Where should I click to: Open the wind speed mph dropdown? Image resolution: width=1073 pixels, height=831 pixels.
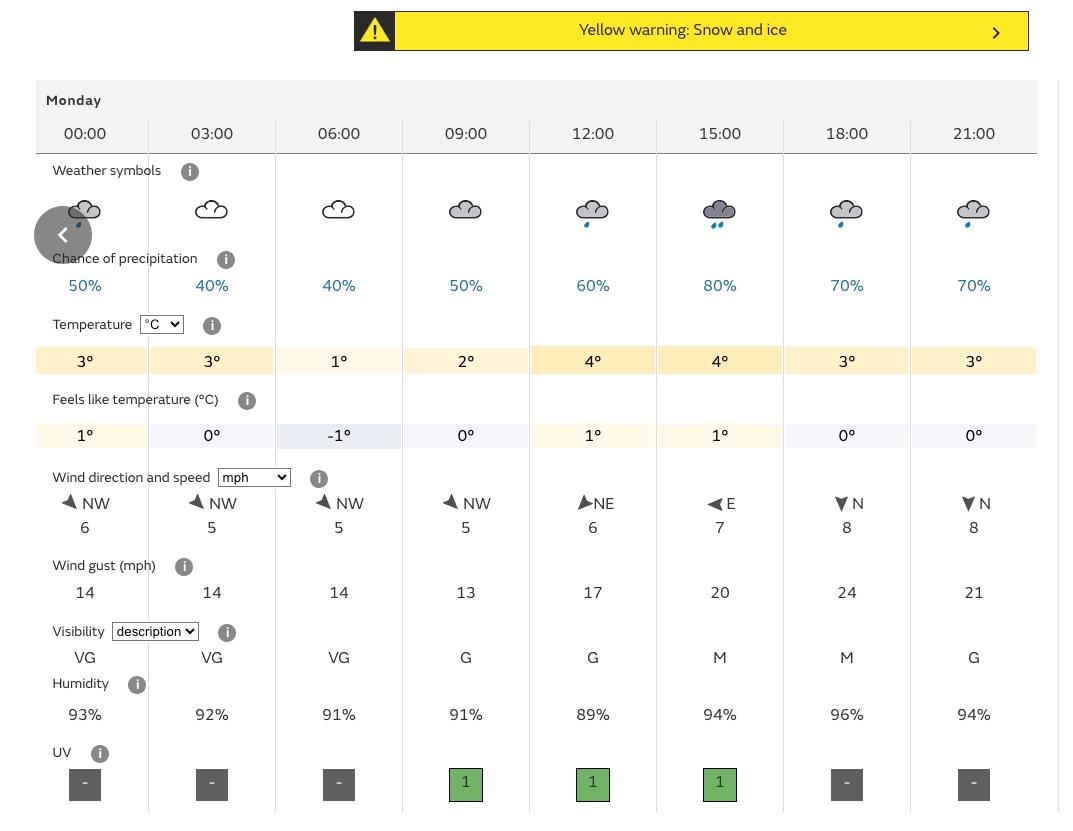(254, 478)
